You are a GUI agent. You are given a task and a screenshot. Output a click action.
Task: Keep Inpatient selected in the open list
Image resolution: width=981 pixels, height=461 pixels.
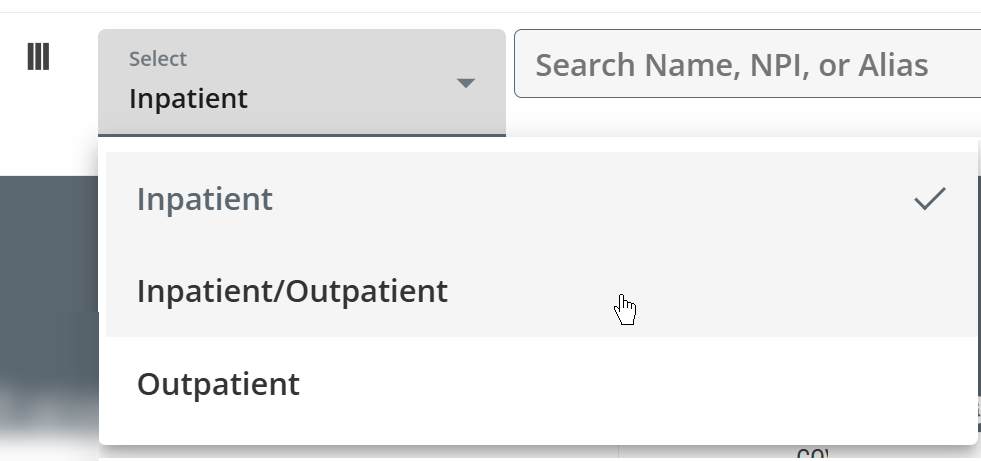[x=204, y=199]
